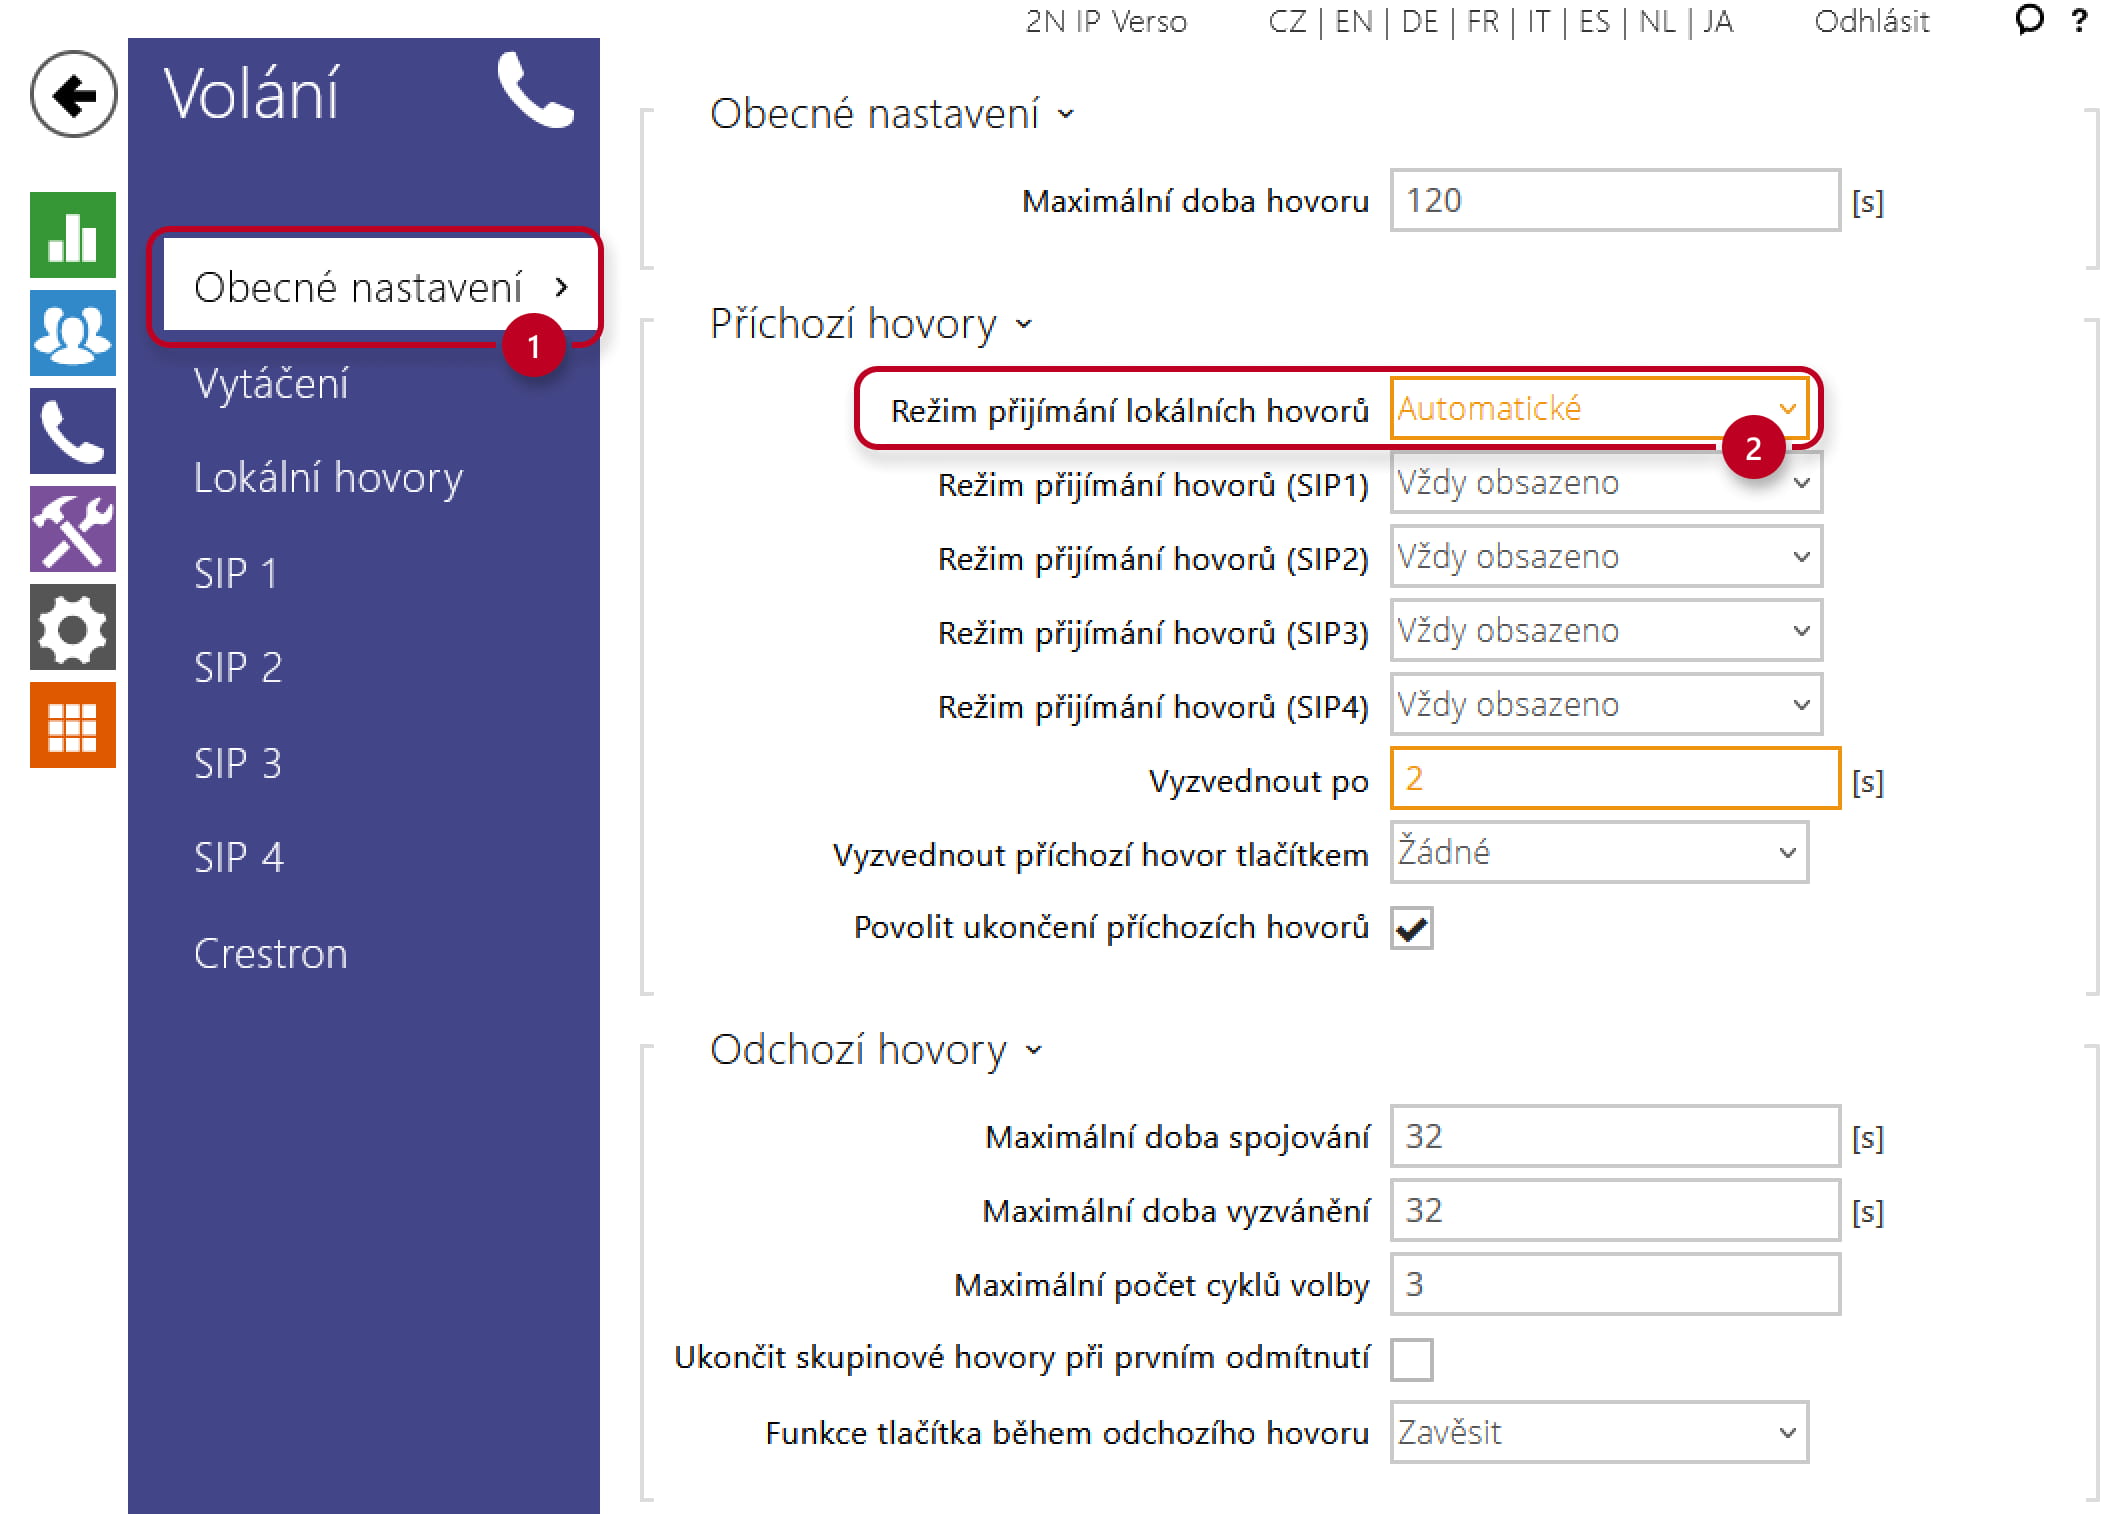
Task: Switch language to CZ
Action: point(1287,21)
